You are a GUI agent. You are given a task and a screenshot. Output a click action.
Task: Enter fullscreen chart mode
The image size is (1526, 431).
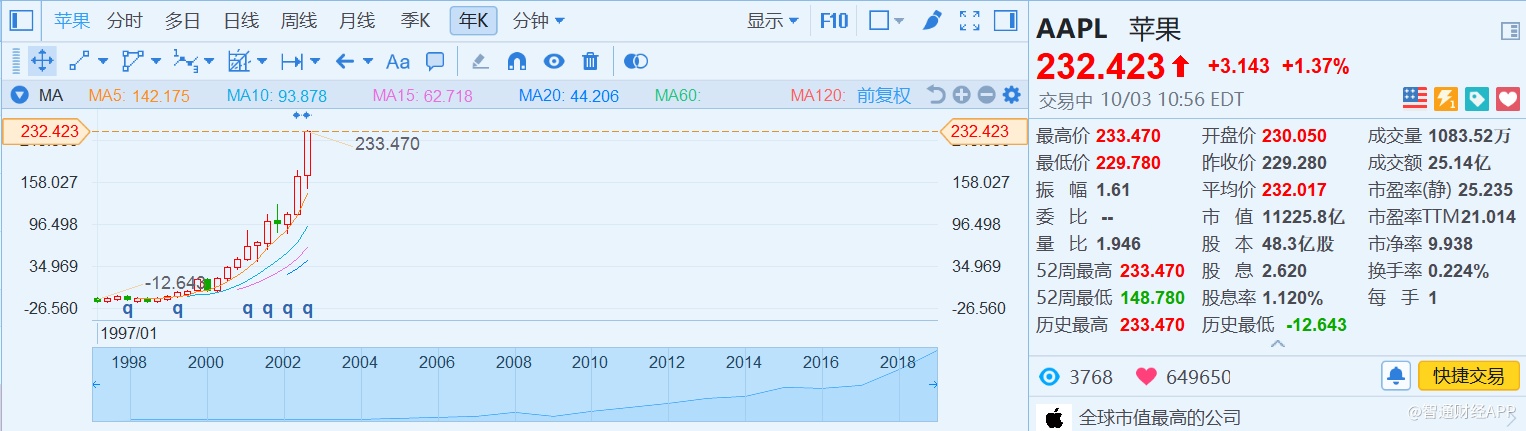tap(969, 20)
